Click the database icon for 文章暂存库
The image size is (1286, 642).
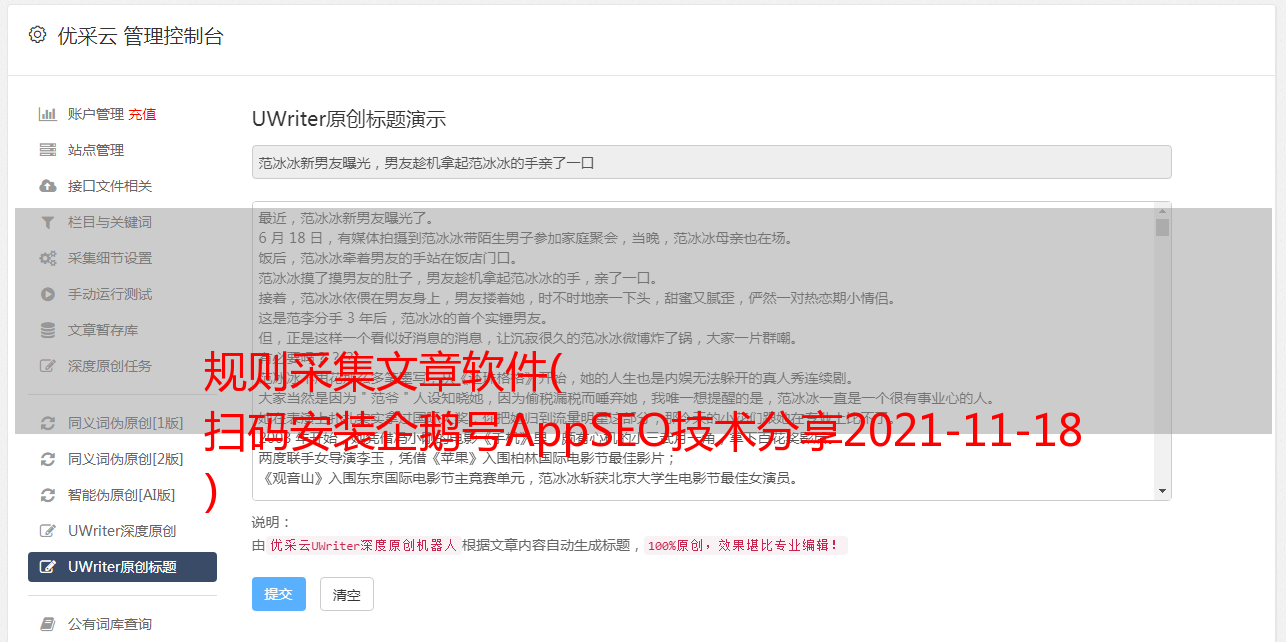pos(47,330)
